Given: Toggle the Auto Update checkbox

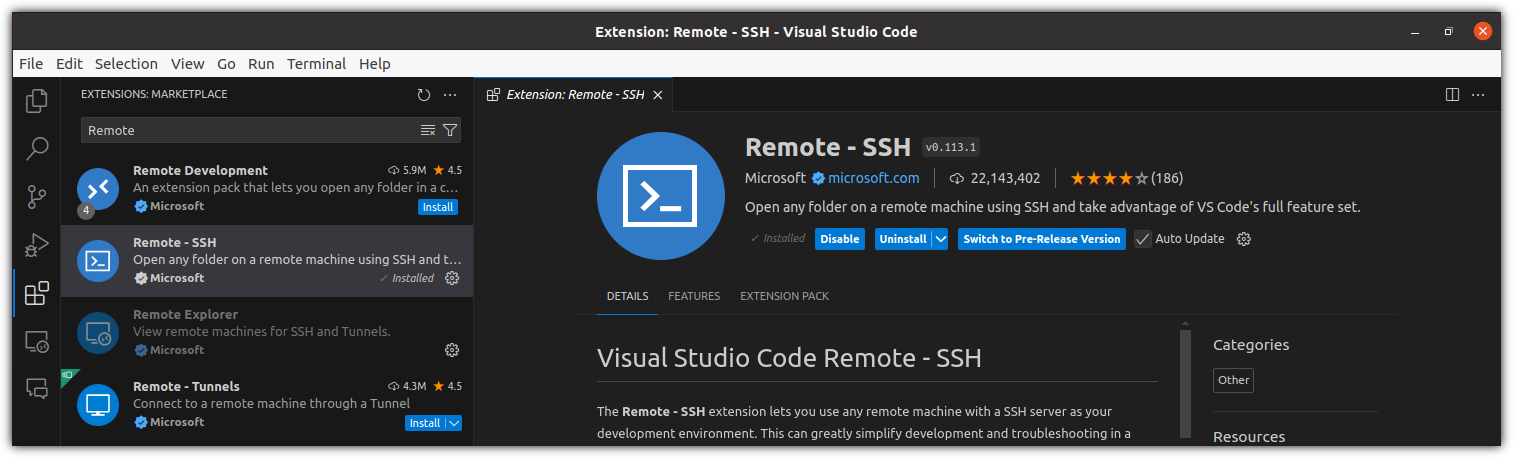Looking at the screenshot, I should [1143, 239].
